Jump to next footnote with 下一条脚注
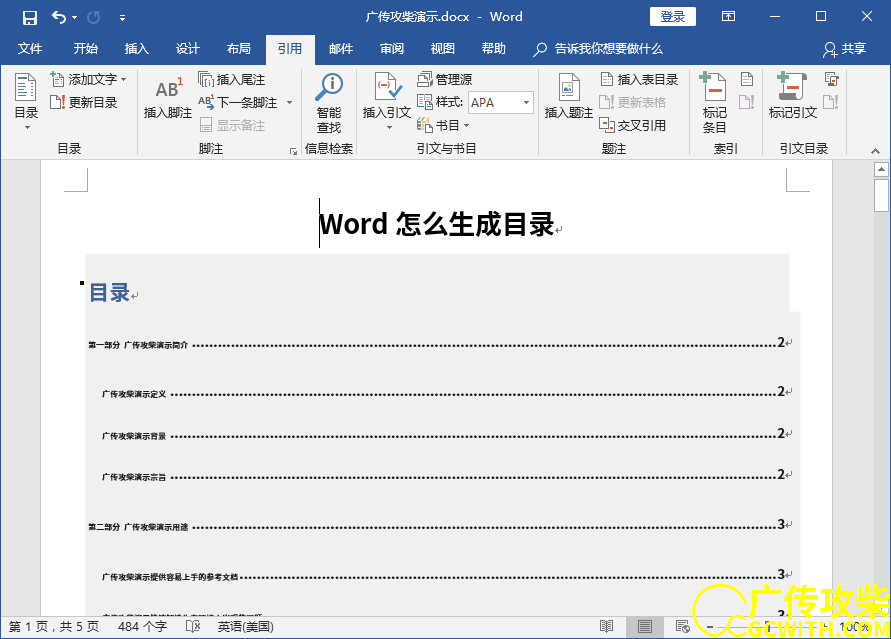 click(239, 103)
